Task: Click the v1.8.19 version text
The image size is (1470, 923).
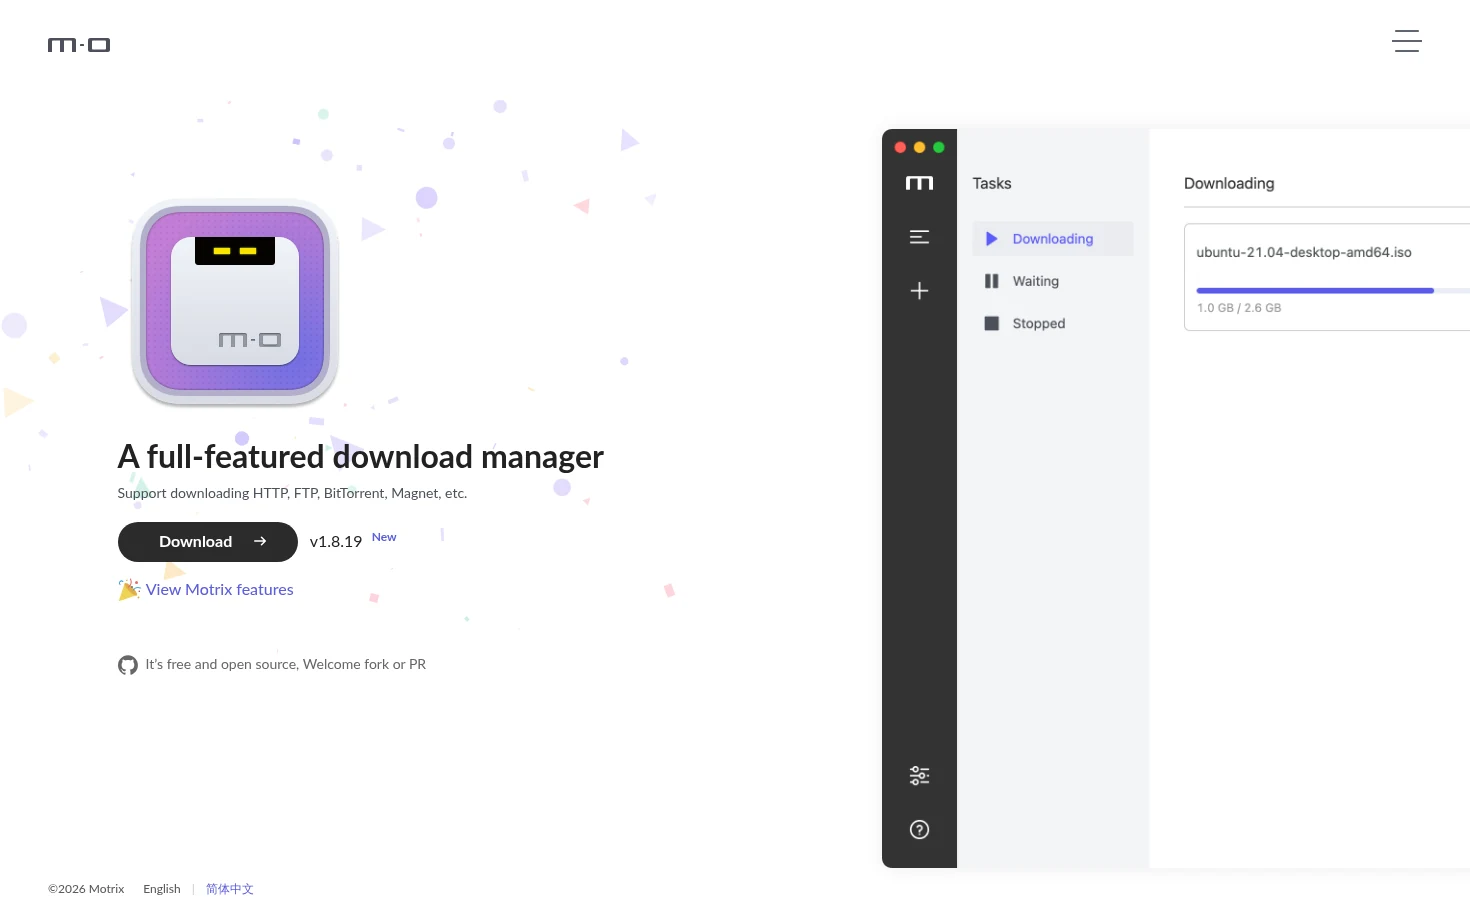Action: 336,542
